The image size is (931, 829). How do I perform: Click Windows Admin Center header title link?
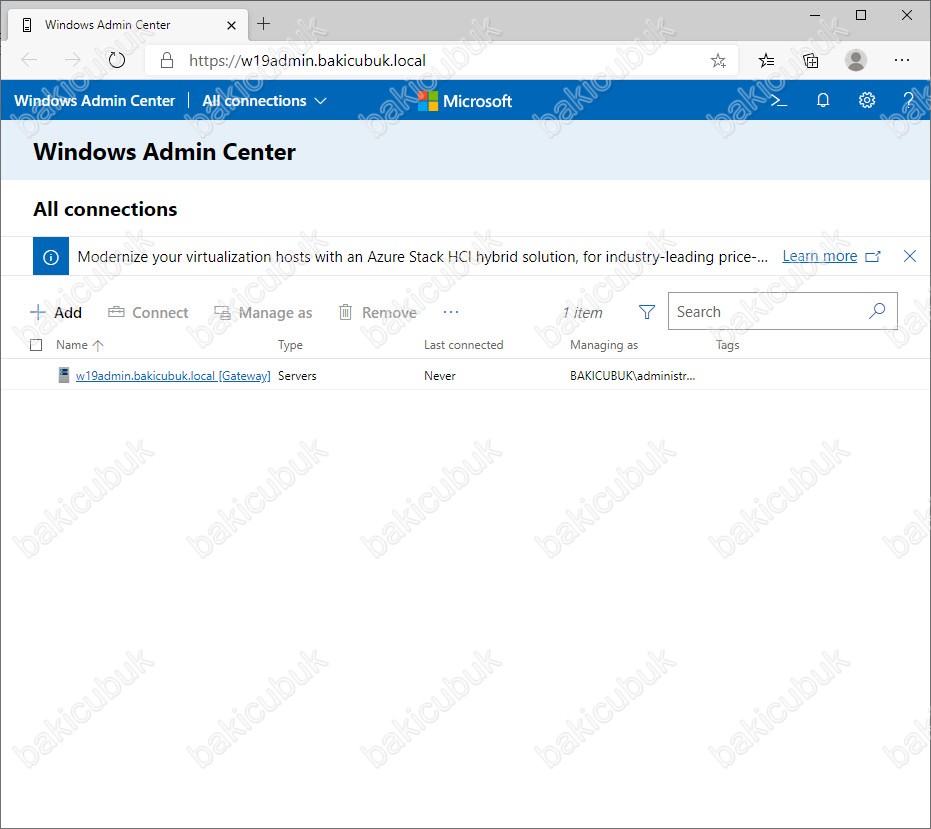94,101
